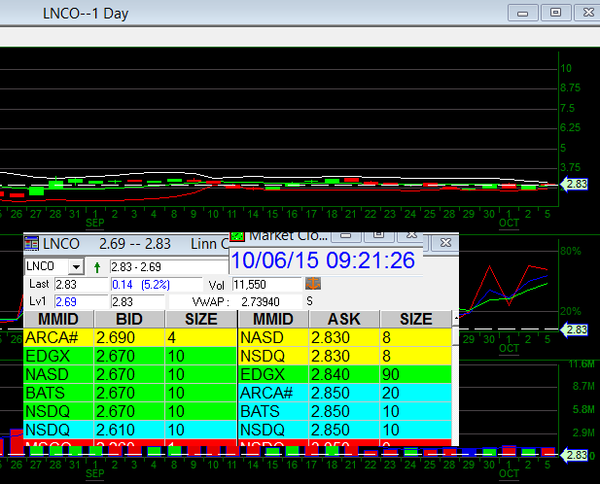
Task: Click the orange icon beside the Vol field
Action: [x=313, y=284]
